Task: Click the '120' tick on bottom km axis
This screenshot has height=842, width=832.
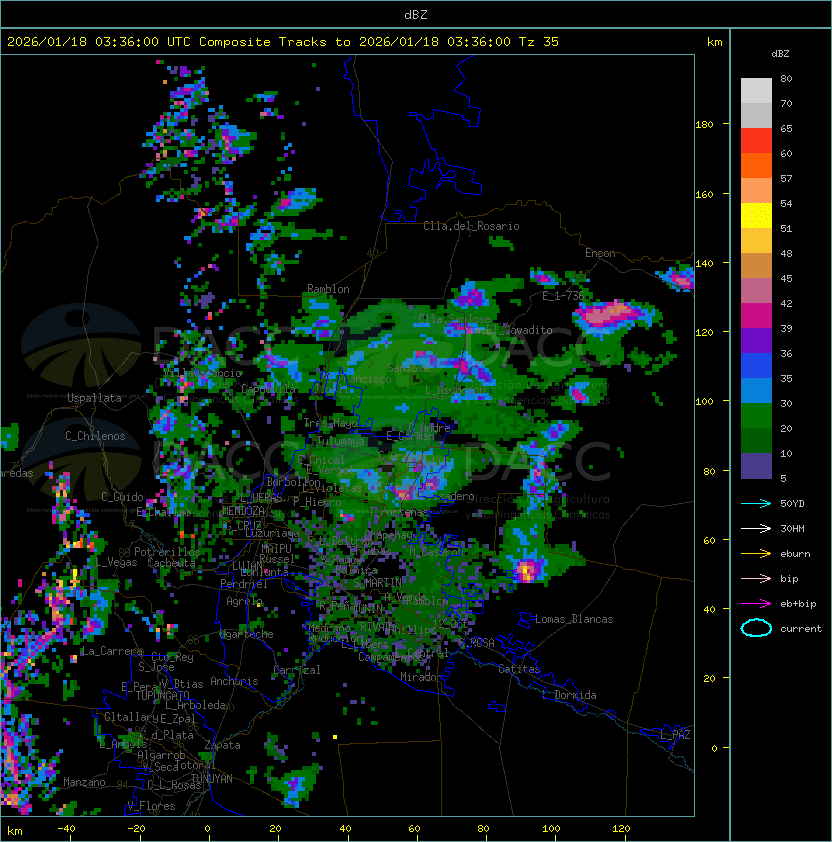Action: pos(621,829)
